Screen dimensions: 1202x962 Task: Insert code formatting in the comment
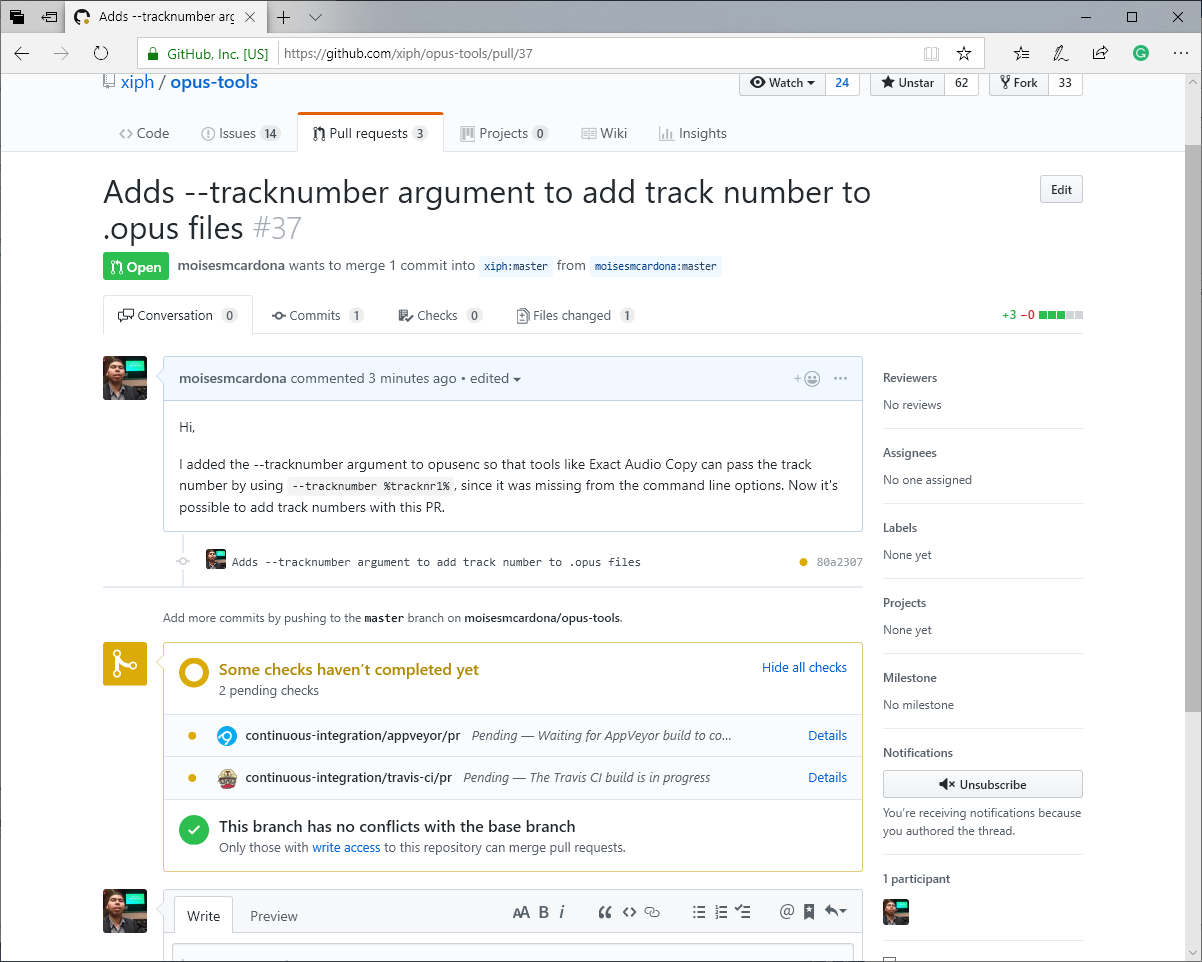629,912
